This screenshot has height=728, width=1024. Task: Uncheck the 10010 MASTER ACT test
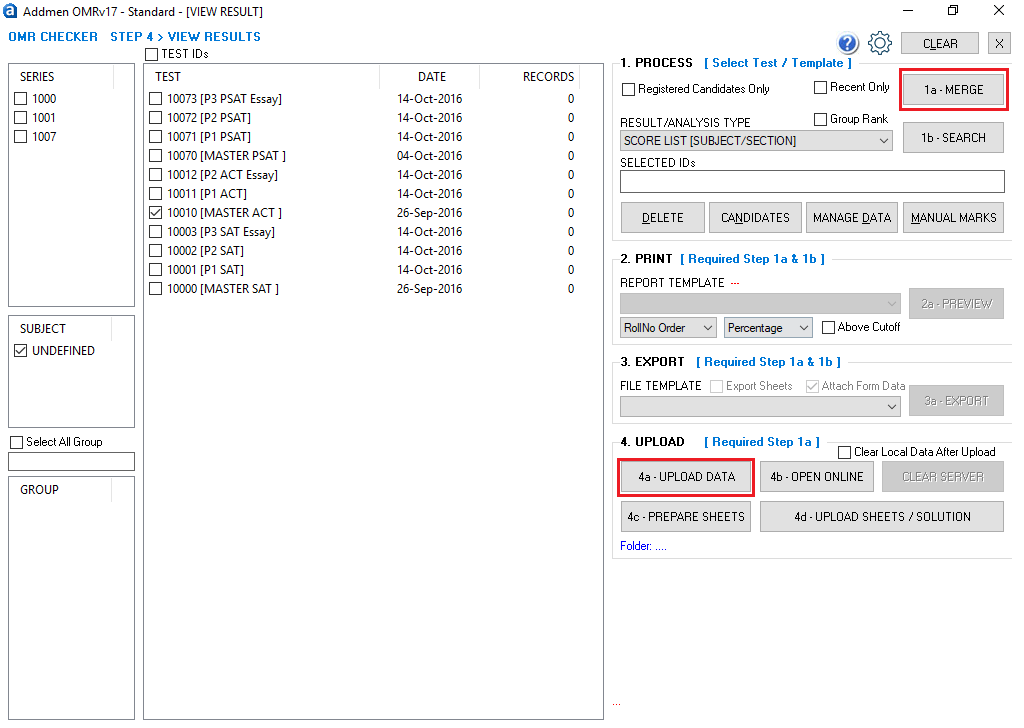coord(155,212)
